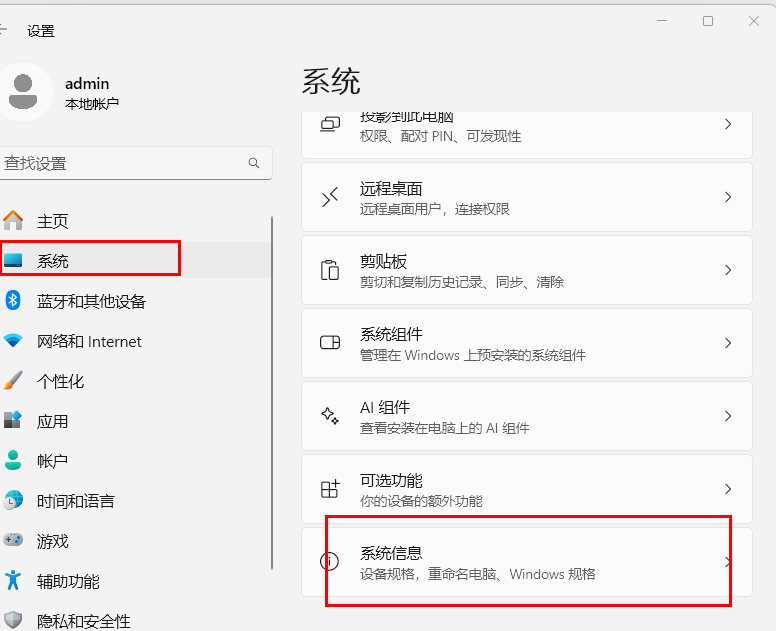776x631 pixels.
Task: Open 帐户 settings category
Action: pos(135,460)
